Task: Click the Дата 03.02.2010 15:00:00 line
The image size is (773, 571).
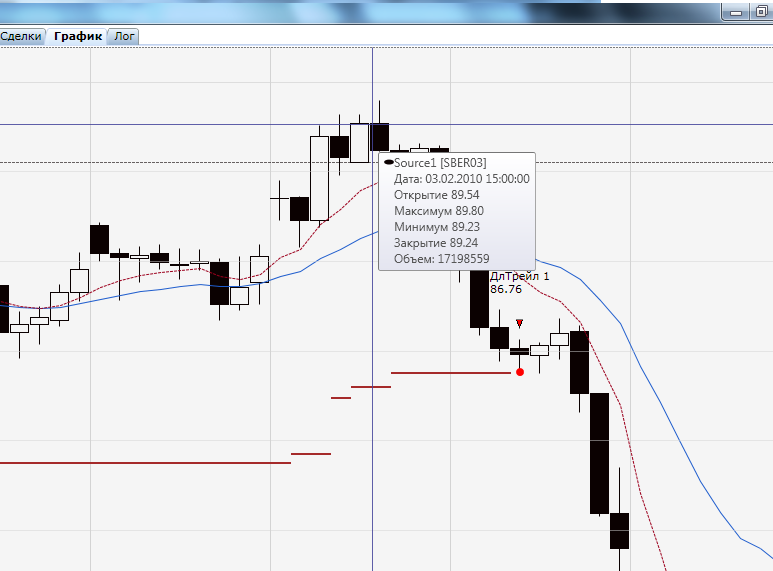Action: pos(461,178)
